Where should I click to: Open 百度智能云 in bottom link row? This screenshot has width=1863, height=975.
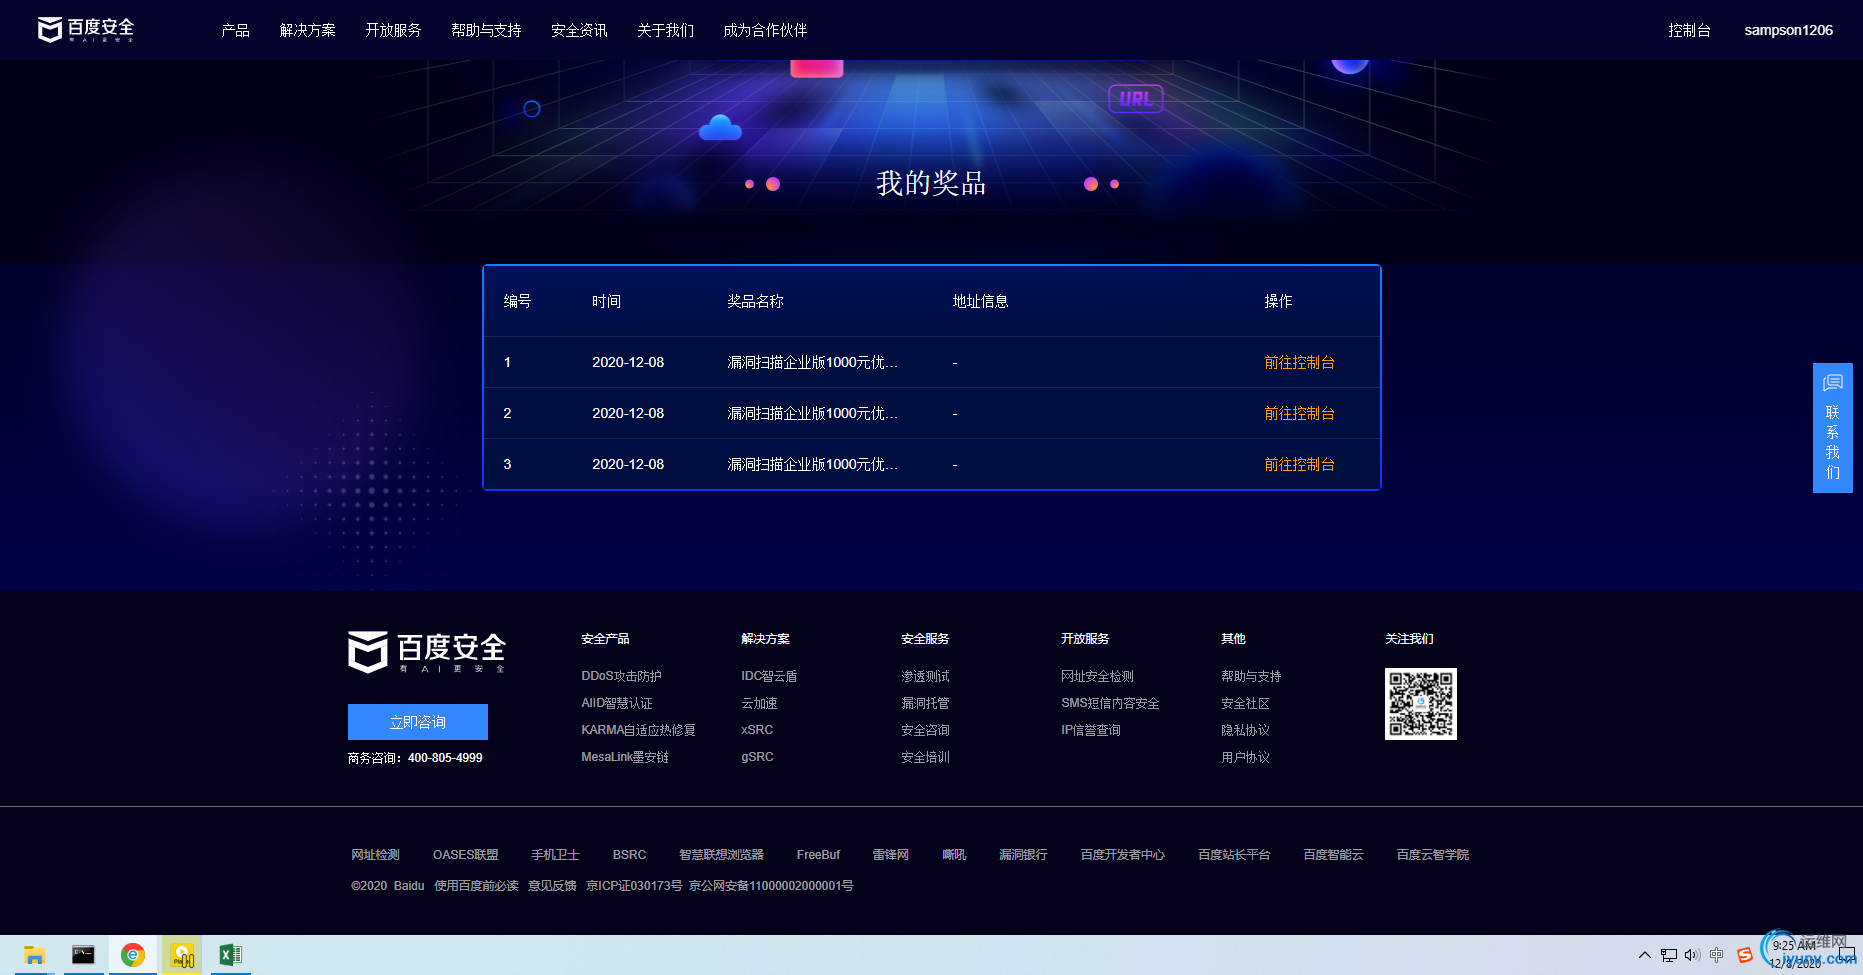pyautogui.click(x=1333, y=855)
